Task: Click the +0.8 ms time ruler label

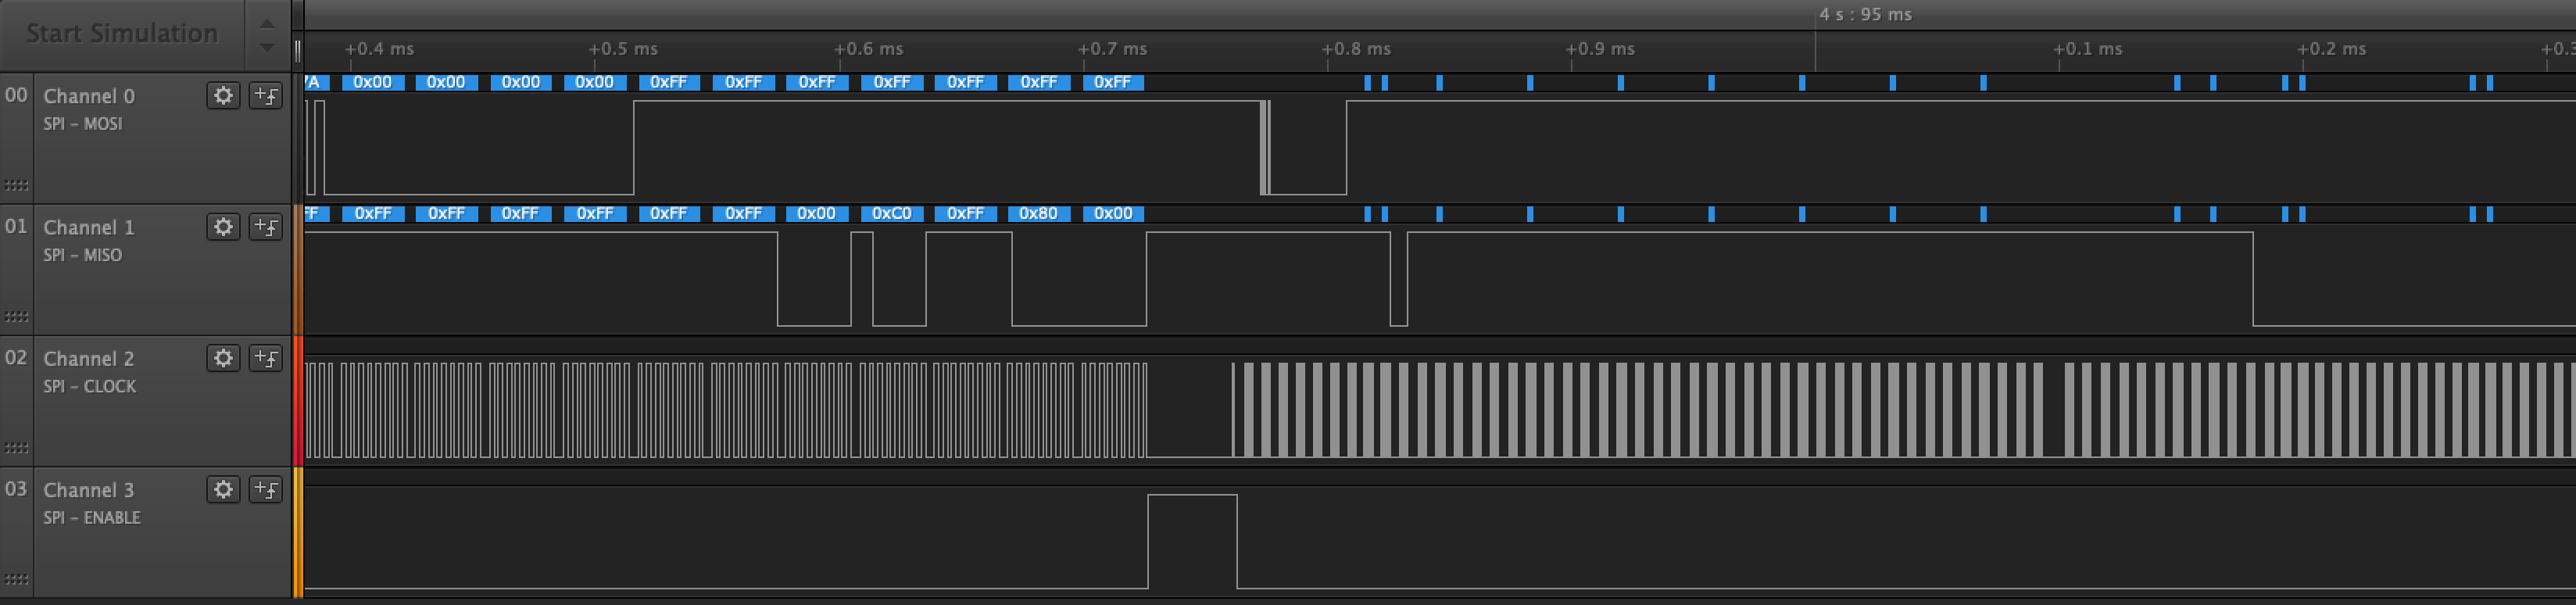Action: coord(1356,48)
